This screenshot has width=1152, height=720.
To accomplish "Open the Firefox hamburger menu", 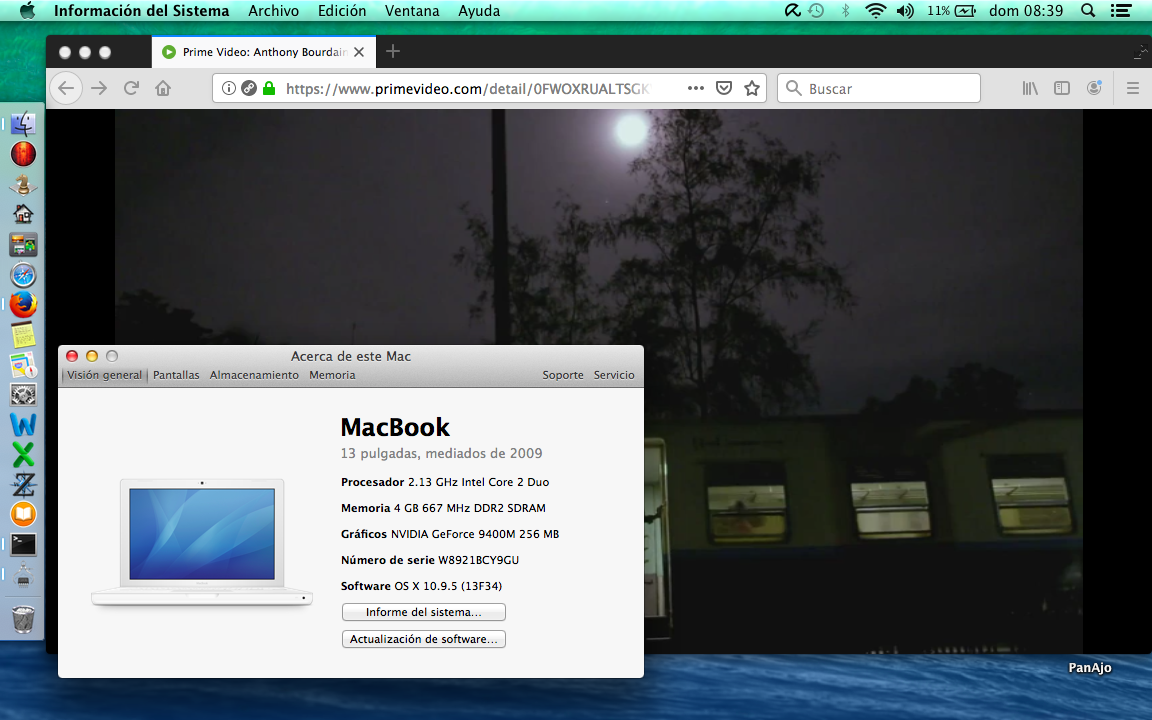I will (1133, 88).
